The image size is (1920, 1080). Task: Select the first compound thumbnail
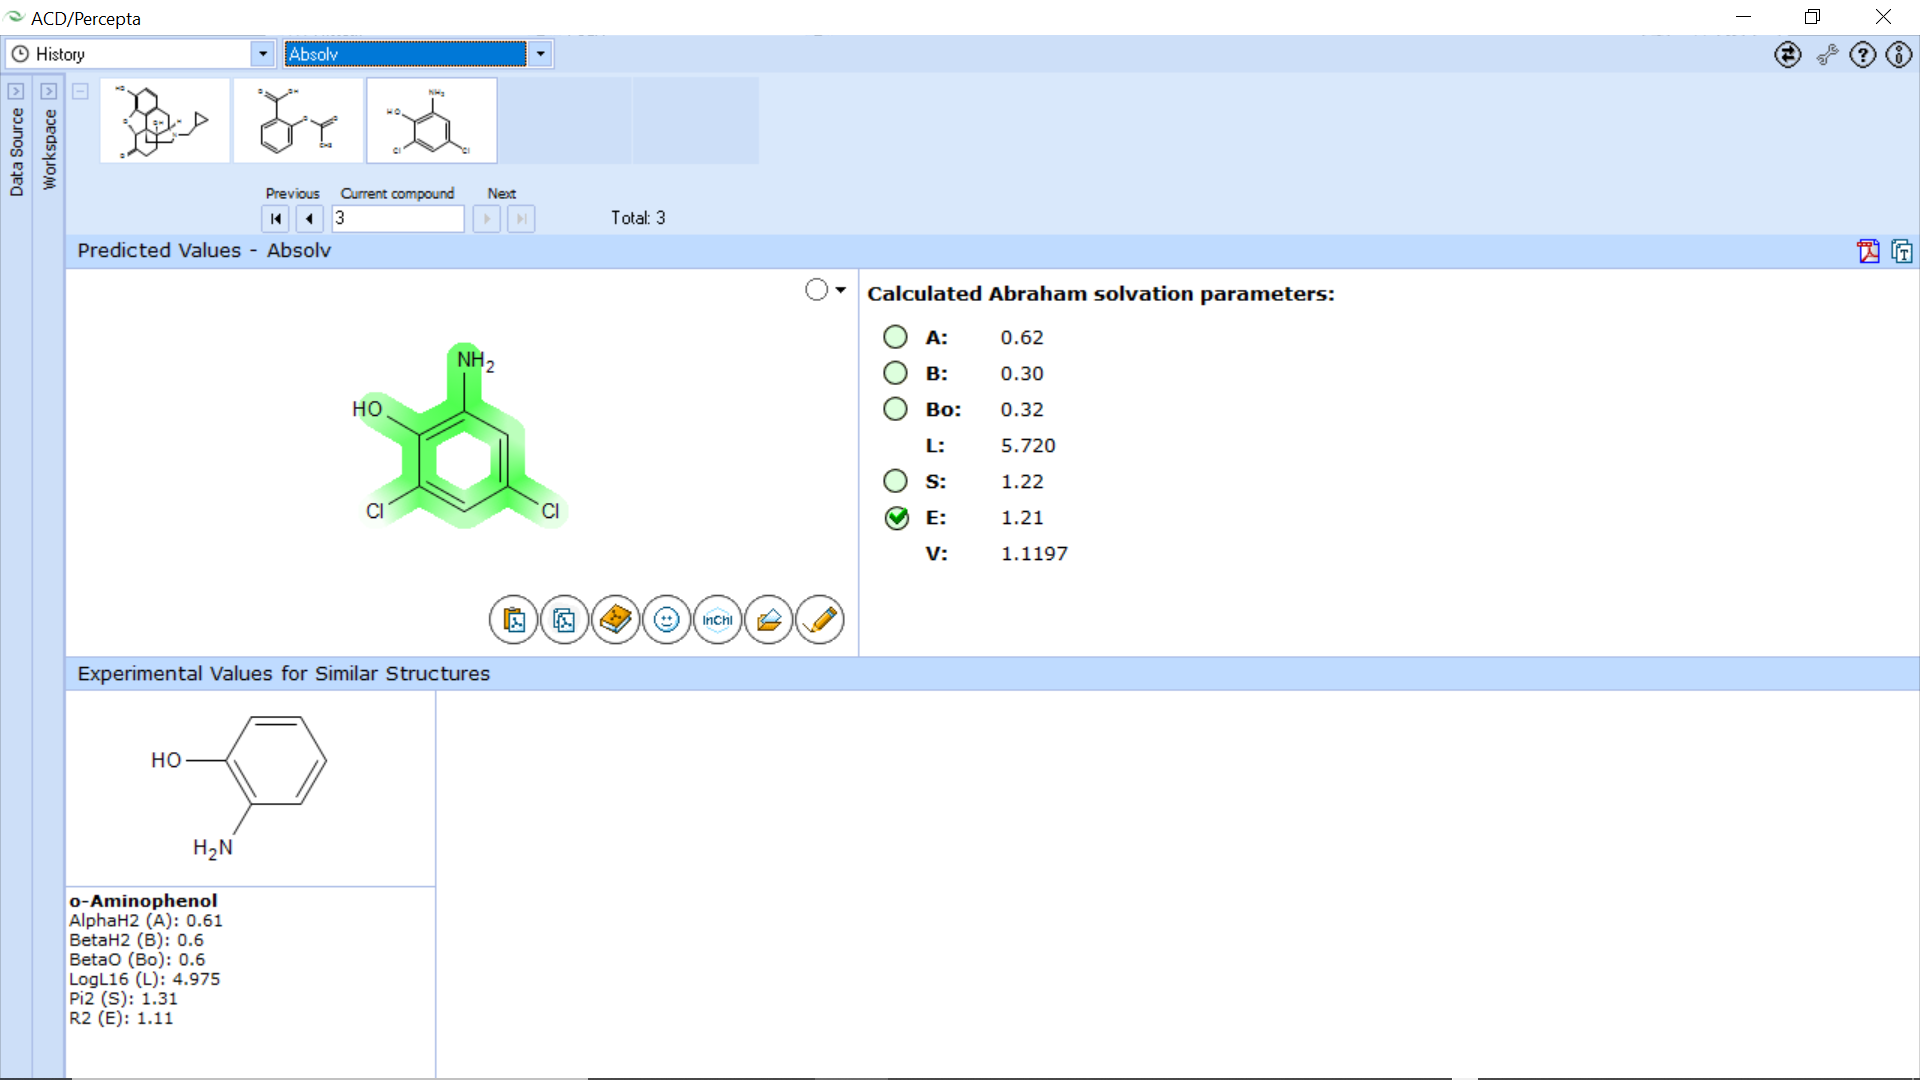pos(165,121)
